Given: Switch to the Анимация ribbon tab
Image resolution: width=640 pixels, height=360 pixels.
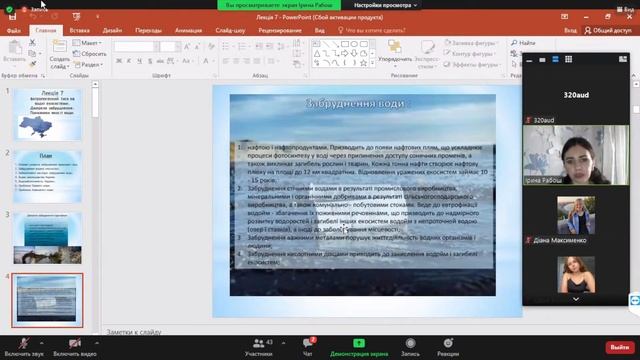Looking at the screenshot, I should pos(188,31).
